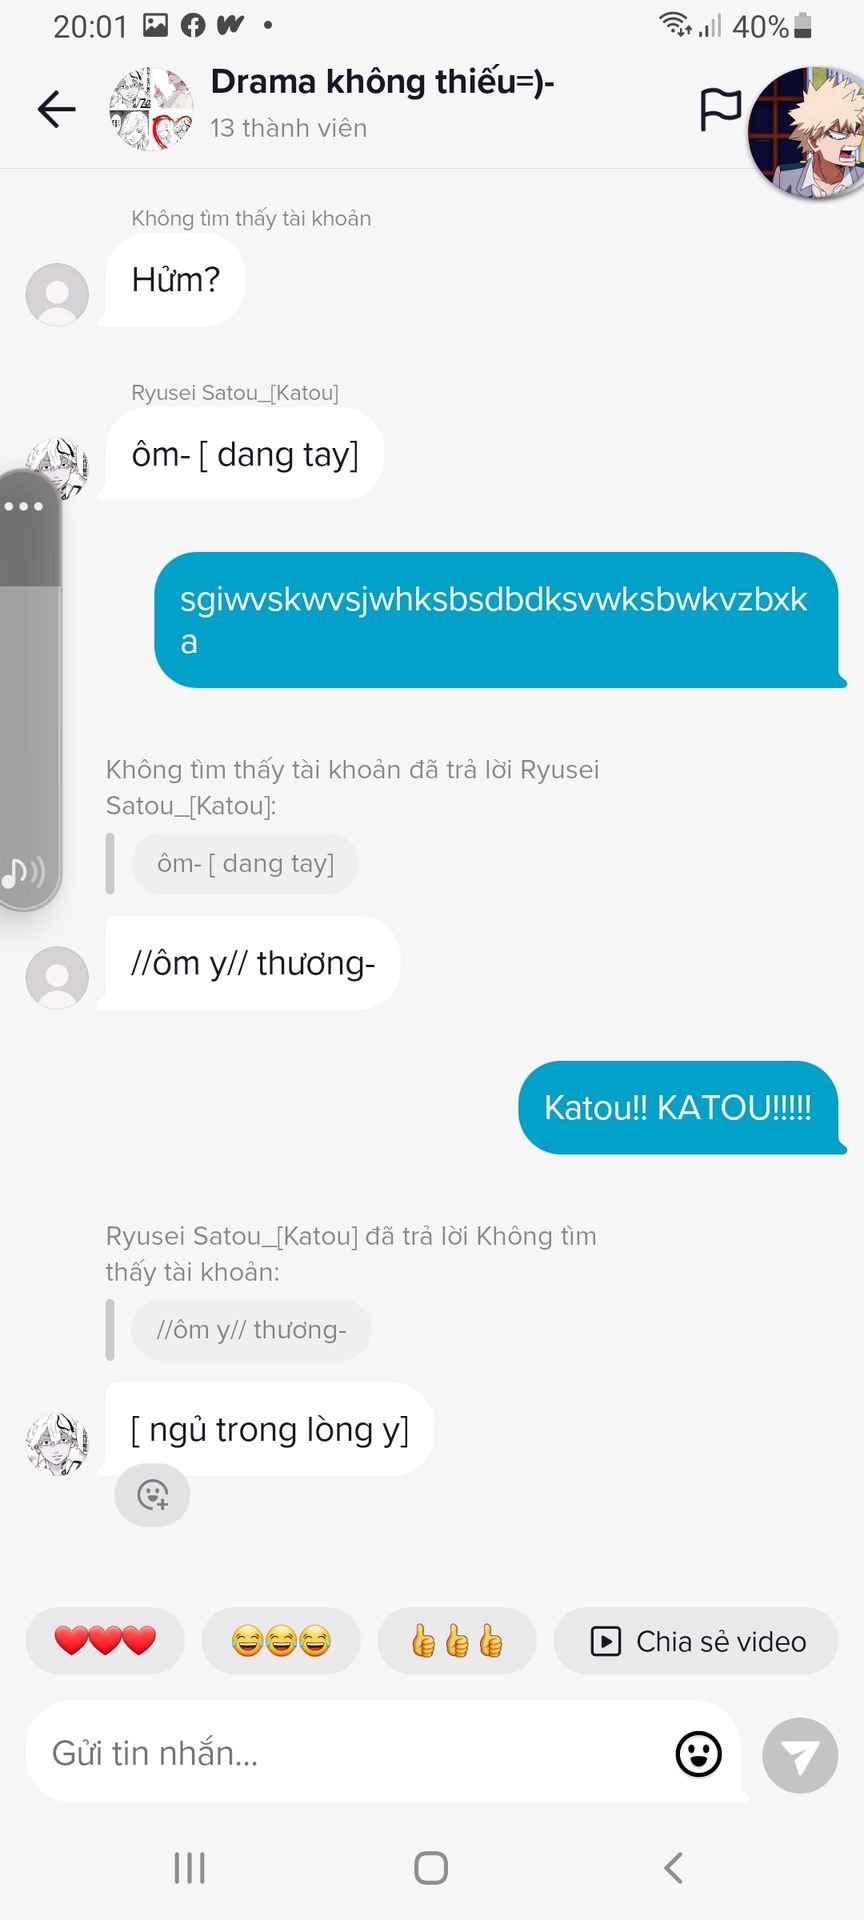Screen dimensions: 864x1920
Task: Tap the Android system back chevron
Action: (674, 1867)
